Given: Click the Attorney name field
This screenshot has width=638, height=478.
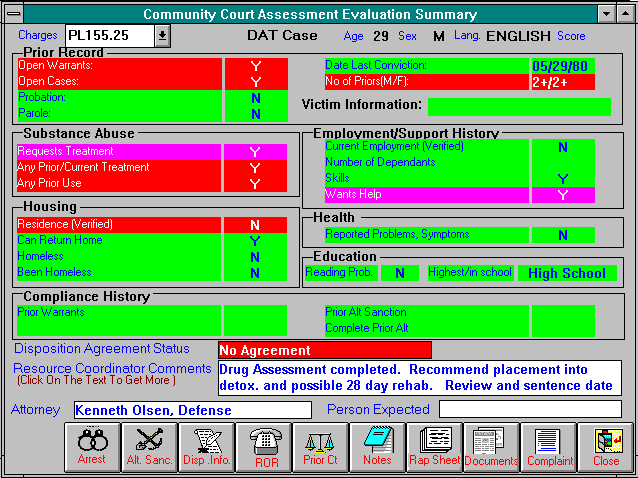Looking at the screenshot, I should point(192,410).
